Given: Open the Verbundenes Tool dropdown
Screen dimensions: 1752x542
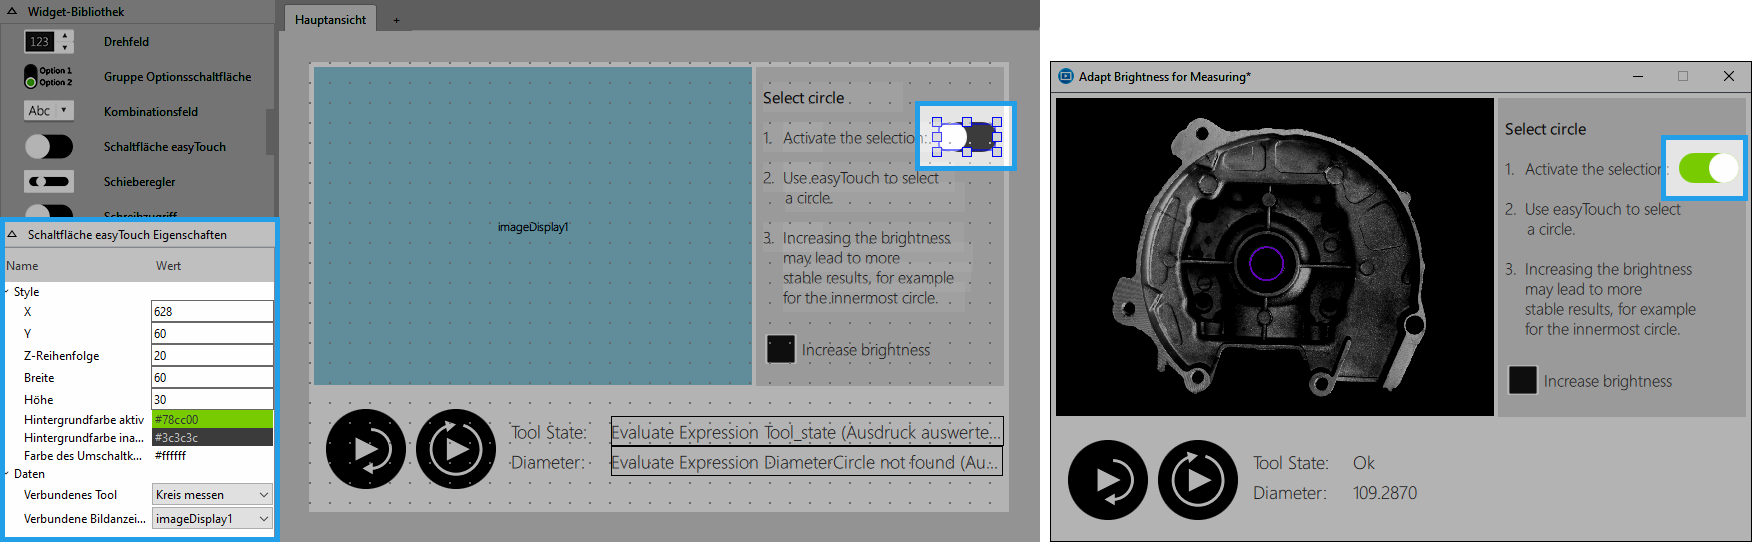Looking at the screenshot, I should [x=212, y=495].
